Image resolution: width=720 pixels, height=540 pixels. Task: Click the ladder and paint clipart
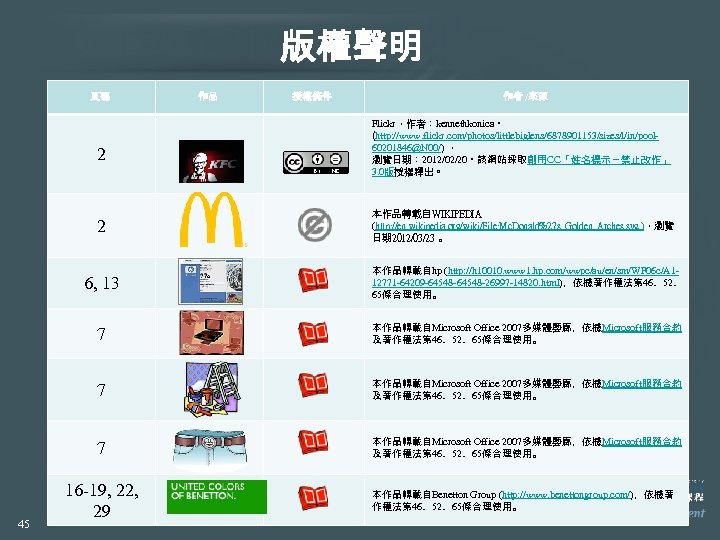[211, 389]
